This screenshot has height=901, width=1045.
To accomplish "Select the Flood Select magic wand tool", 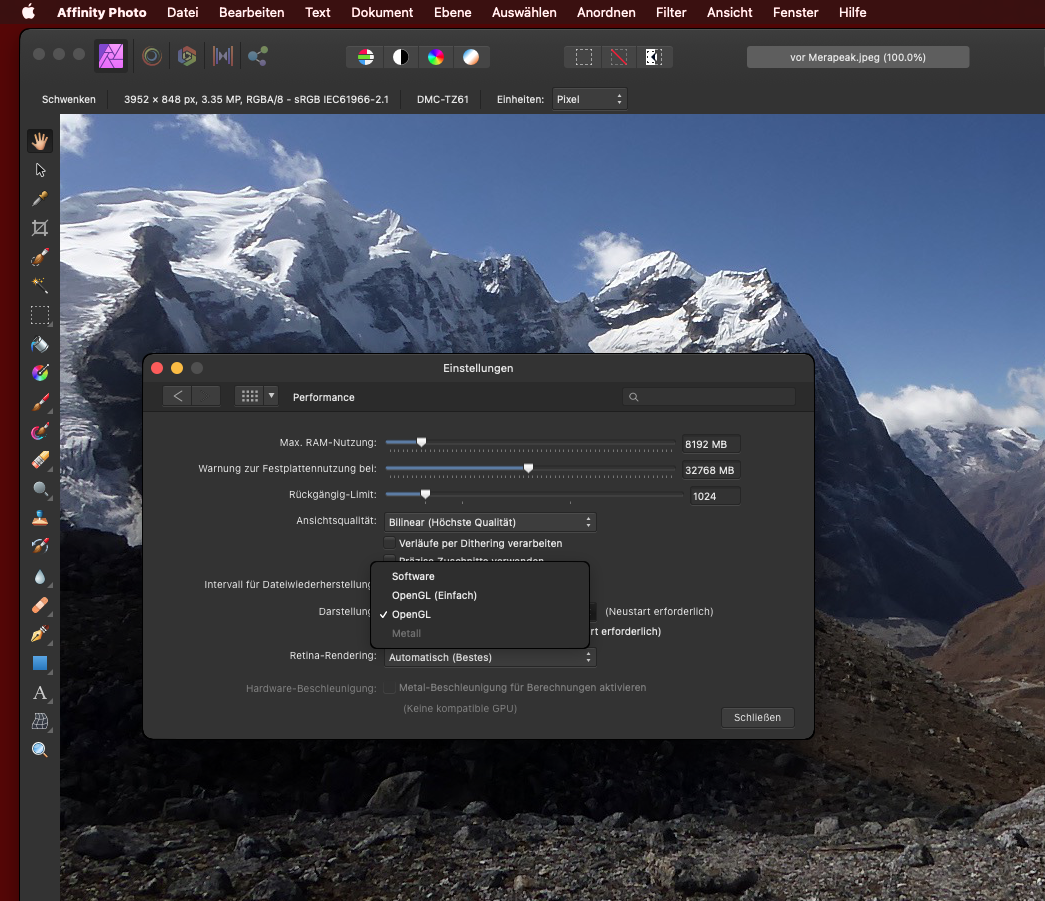I will 40,285.
